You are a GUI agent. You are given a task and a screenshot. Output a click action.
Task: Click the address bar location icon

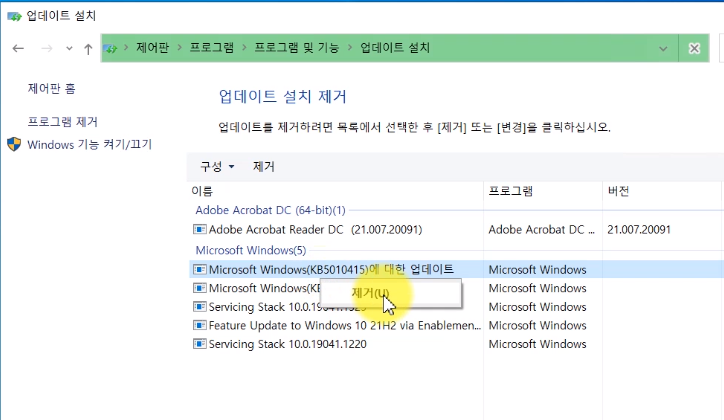(x=110, y=48)
